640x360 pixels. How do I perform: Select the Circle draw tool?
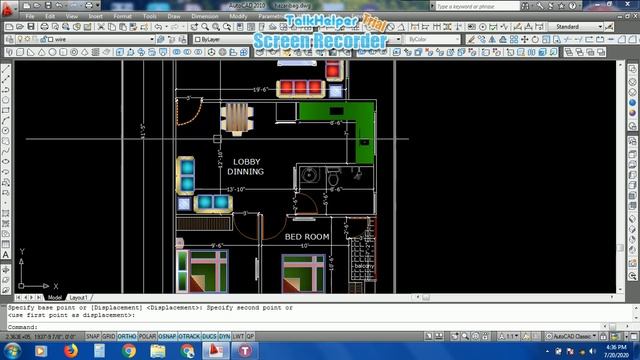coord(6,131)
